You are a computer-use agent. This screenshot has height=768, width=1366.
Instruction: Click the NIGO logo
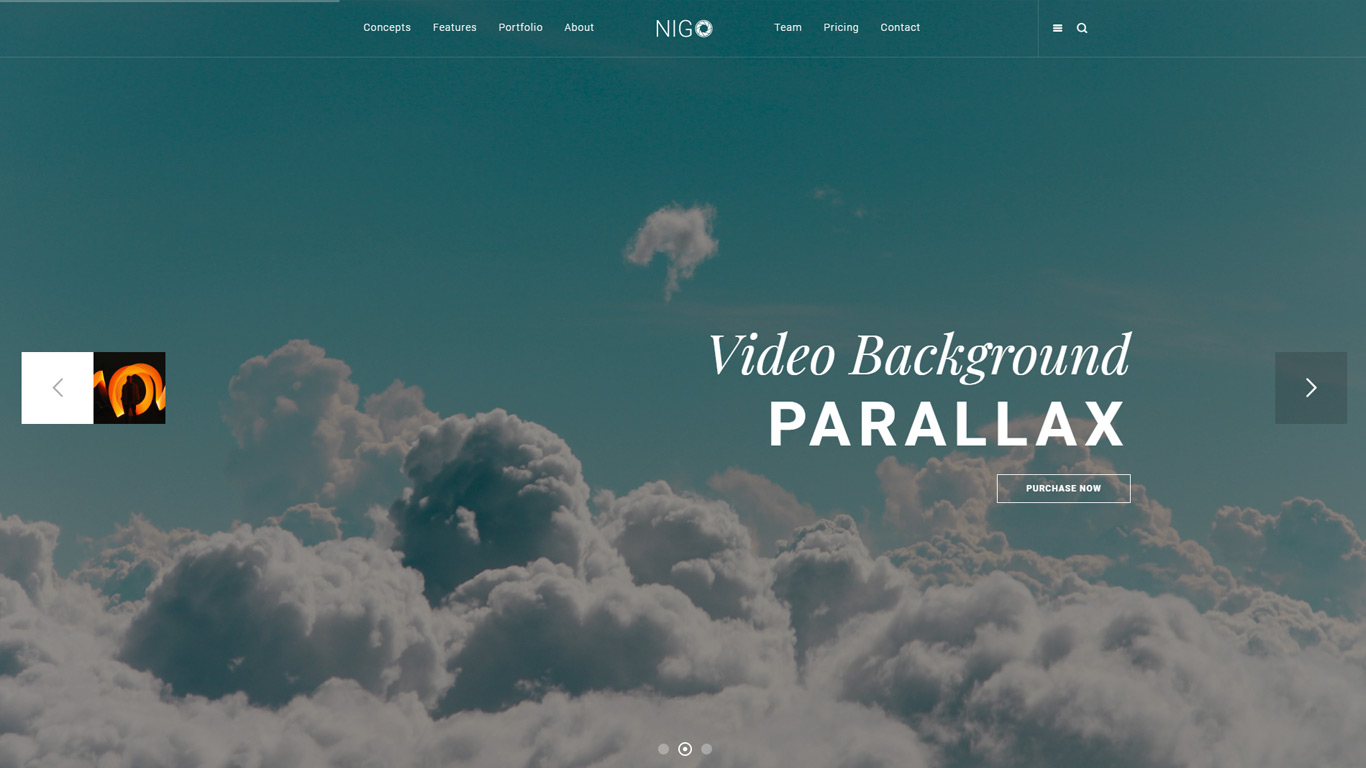pos(684,28)
